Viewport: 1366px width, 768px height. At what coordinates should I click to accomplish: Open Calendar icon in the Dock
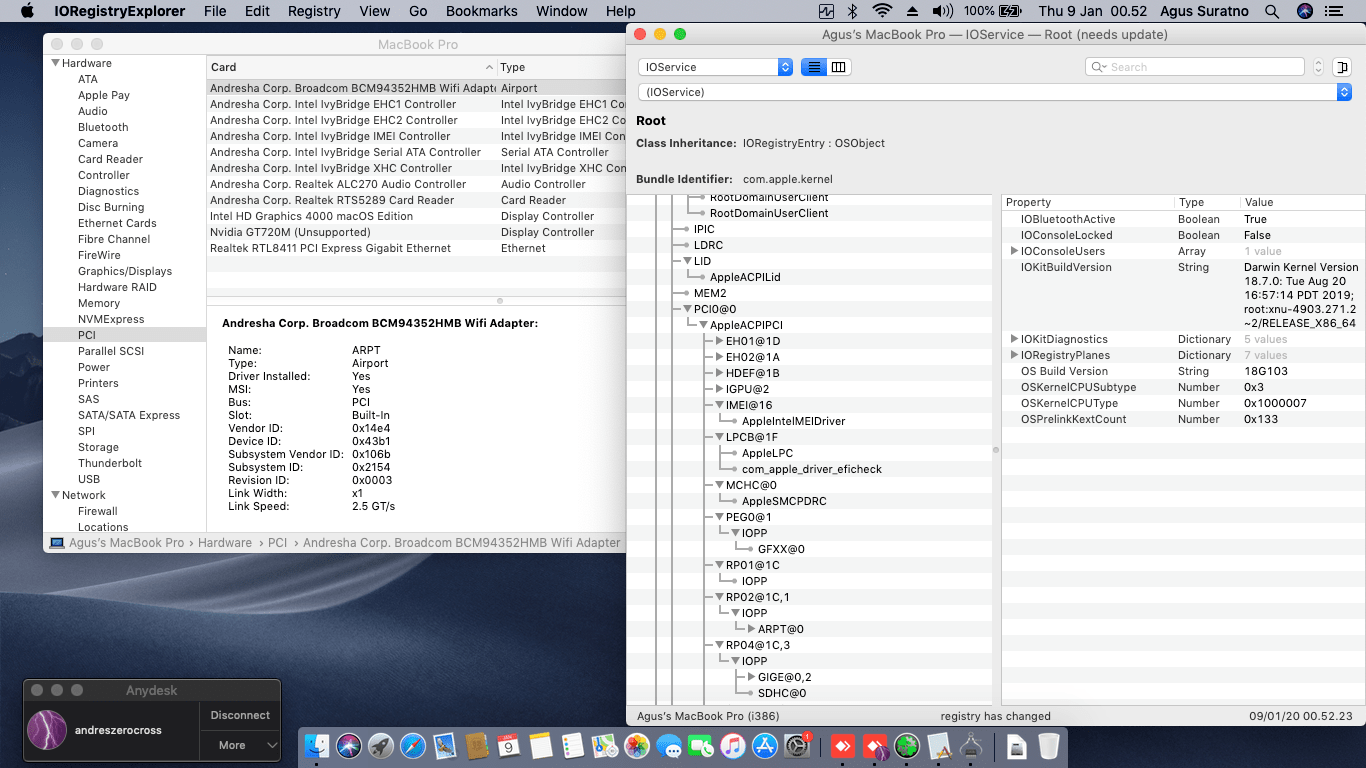(x=509, y=746)
